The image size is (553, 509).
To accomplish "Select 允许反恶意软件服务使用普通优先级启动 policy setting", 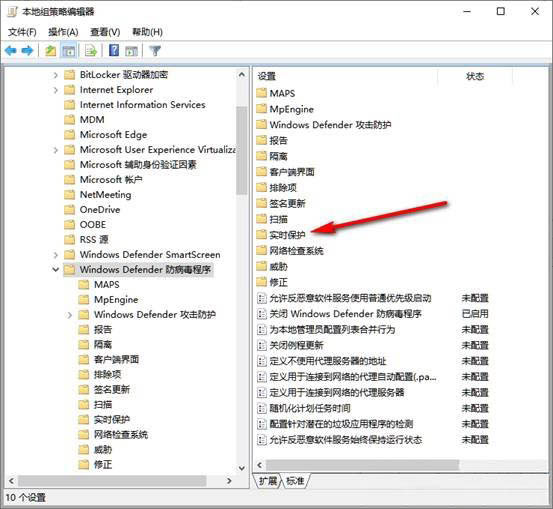I will (350, 298).
